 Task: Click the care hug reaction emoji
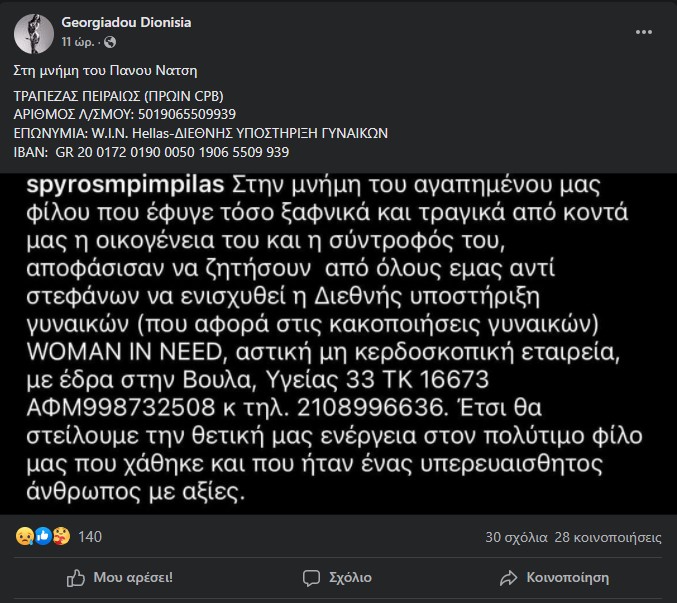[61, 536]
